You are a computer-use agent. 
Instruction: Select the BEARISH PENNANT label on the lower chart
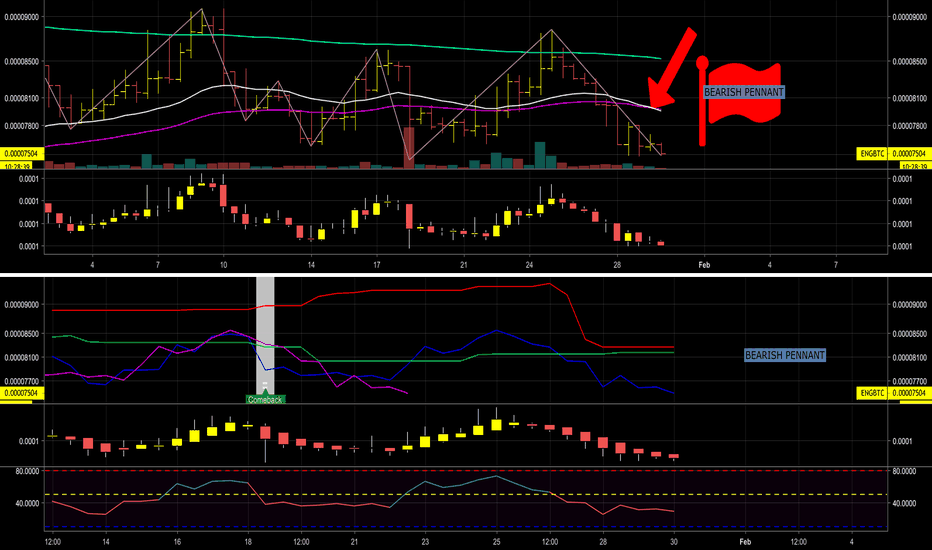[x=785, y=355]
